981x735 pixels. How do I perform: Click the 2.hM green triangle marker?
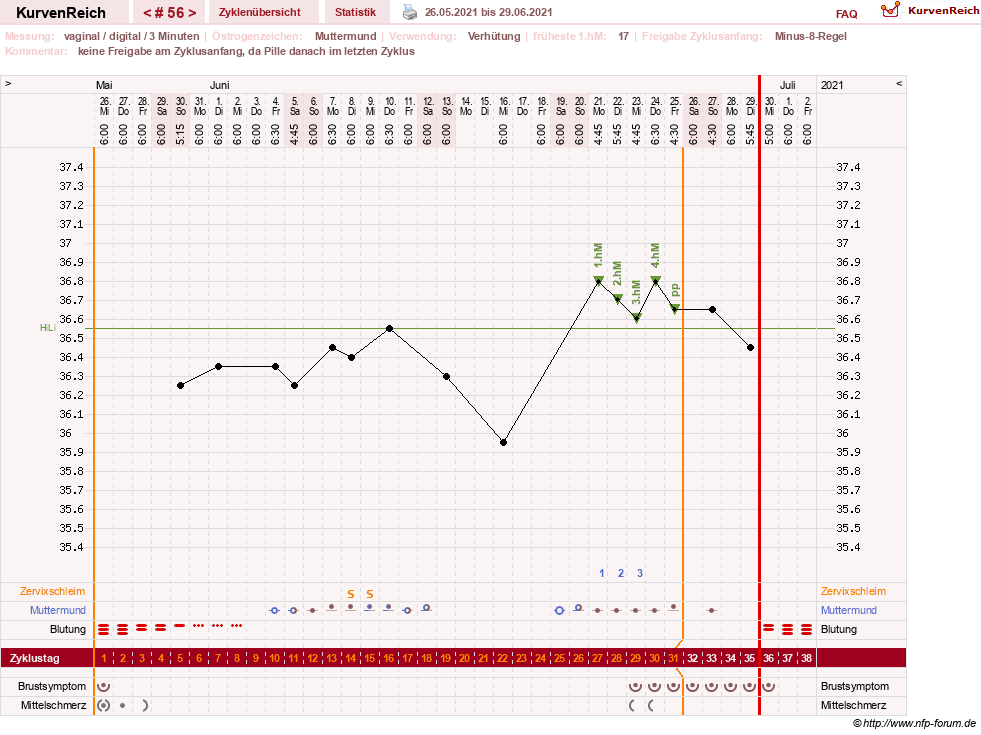tap(618, 298)
